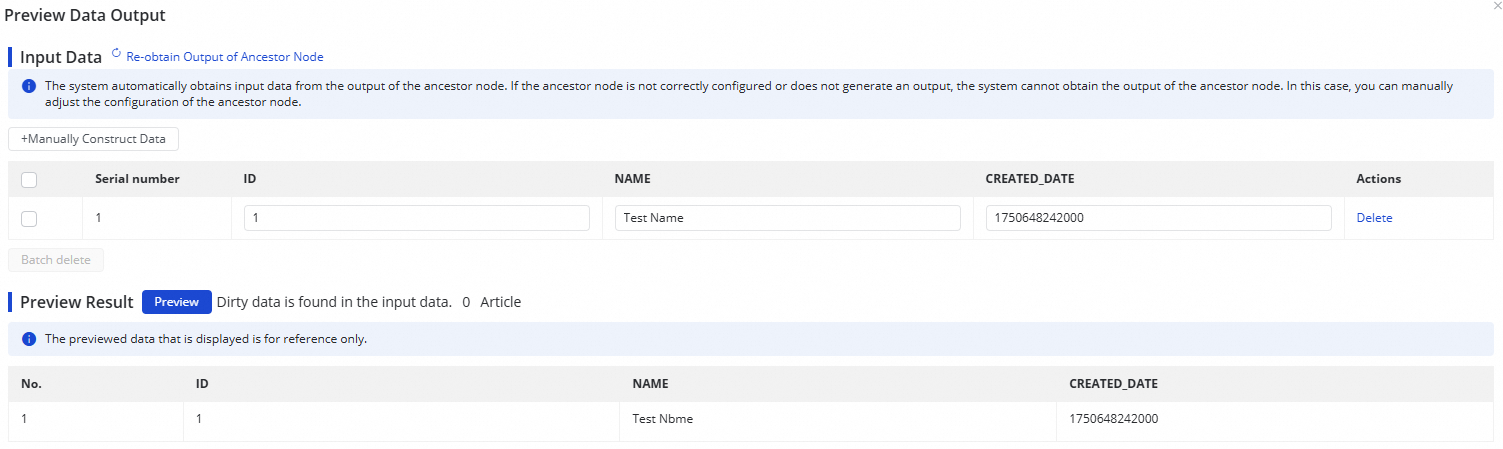Click the NAME column header in input table
Screen dimensions: 1503x449
[x=632, y=179]
